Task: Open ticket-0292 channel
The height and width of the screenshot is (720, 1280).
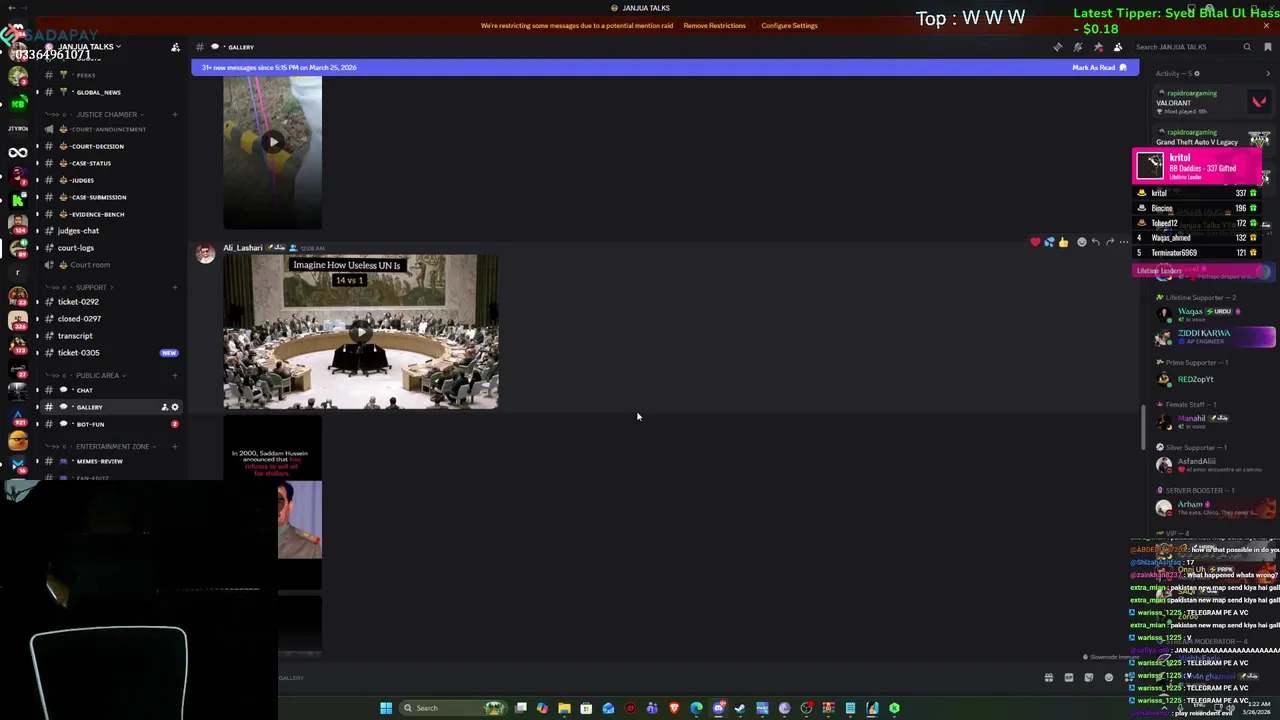Action: [110, 302]
